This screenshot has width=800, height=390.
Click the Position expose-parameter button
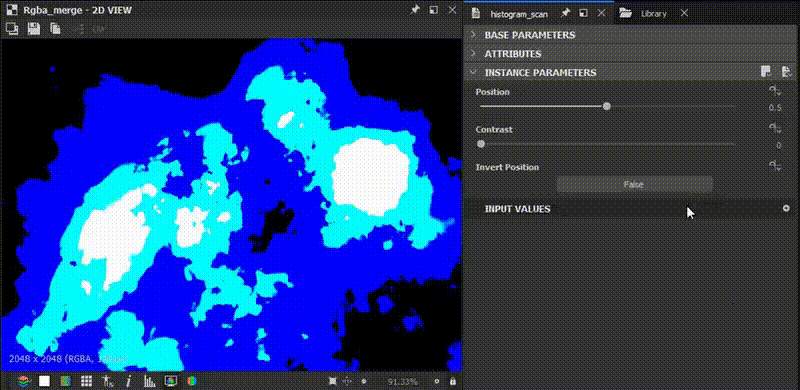tap(775, 91)
